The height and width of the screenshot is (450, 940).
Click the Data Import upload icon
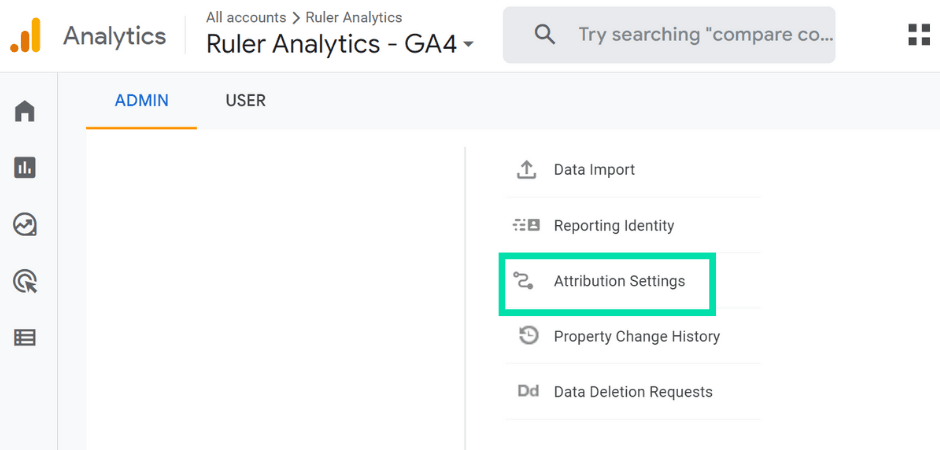pos(527,170)
